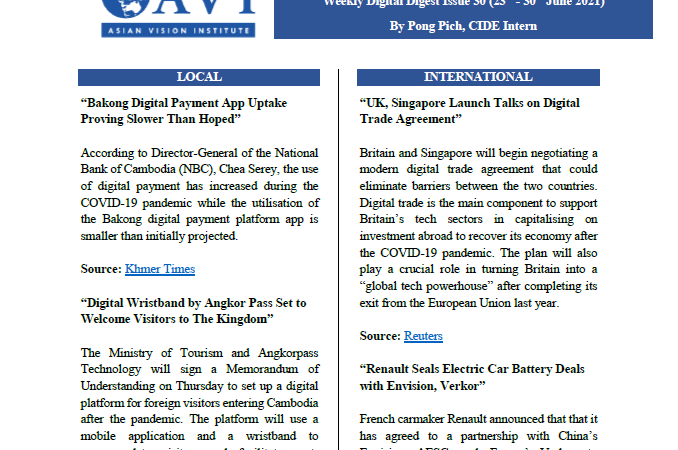Click the 'Source:' label beside Khmer Times
This screenshot has width=678, height=450.
(x=100, y=270)
